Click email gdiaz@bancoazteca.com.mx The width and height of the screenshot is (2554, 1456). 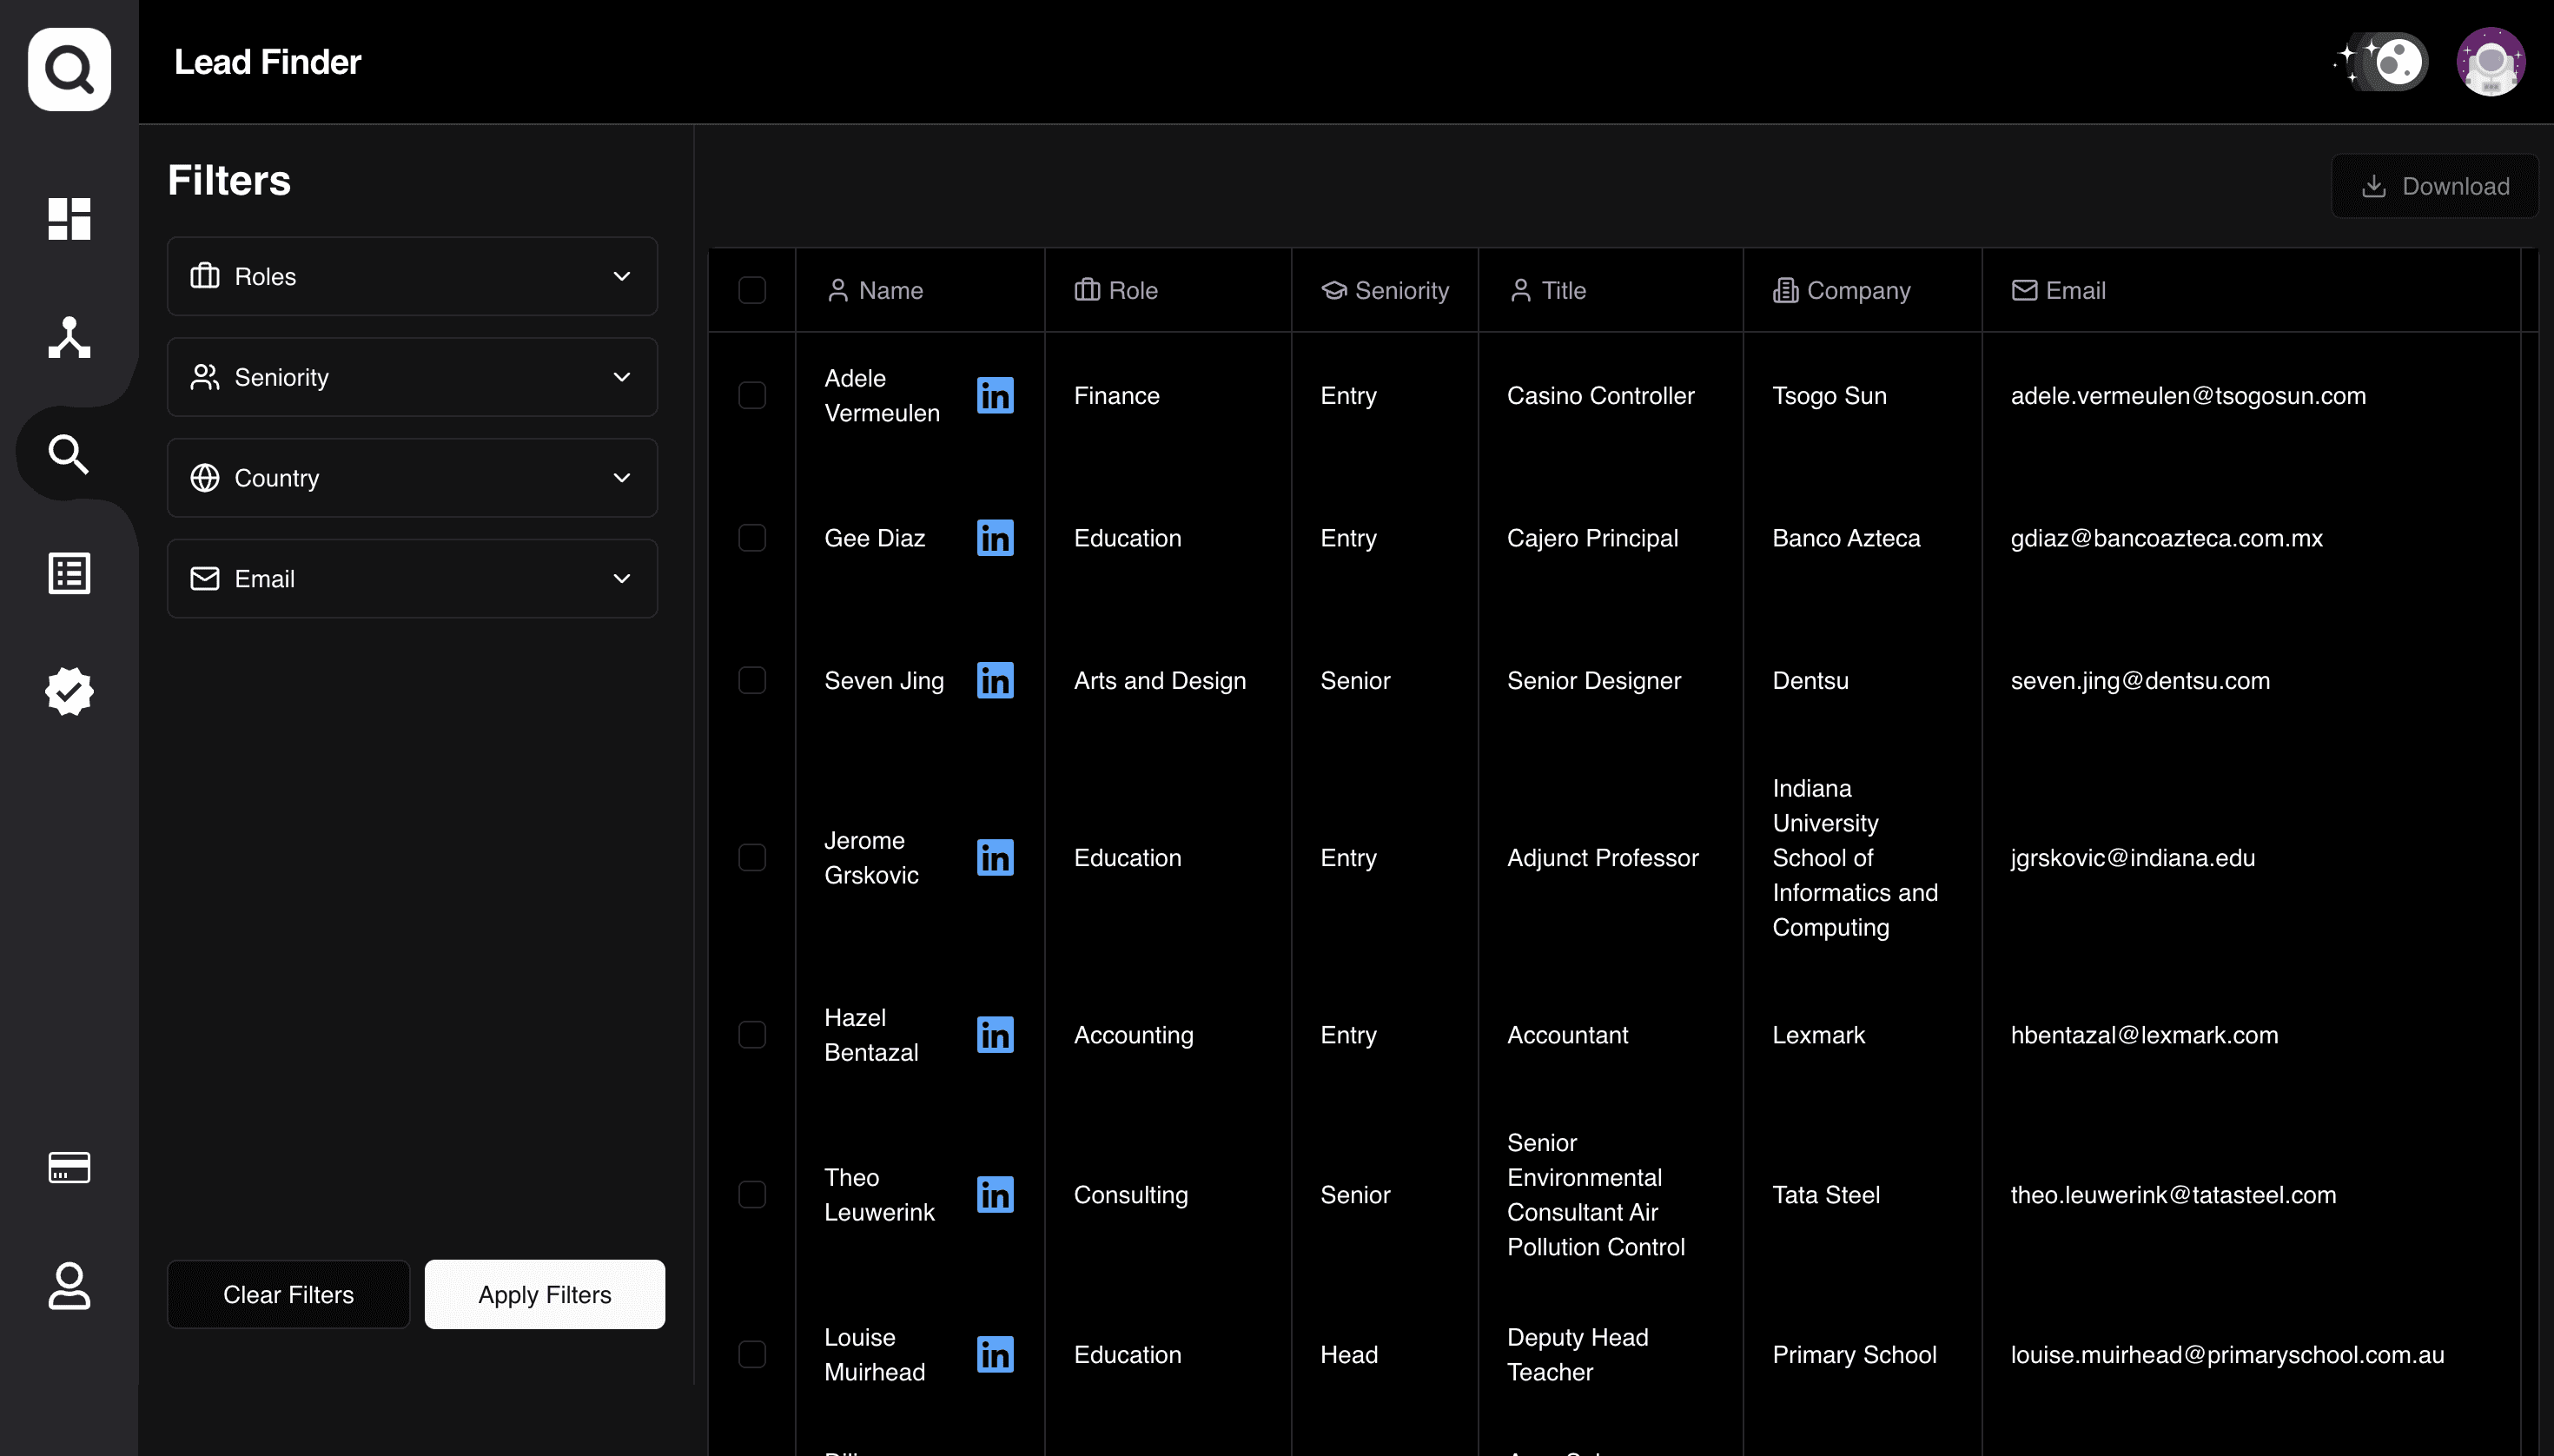2166,538
